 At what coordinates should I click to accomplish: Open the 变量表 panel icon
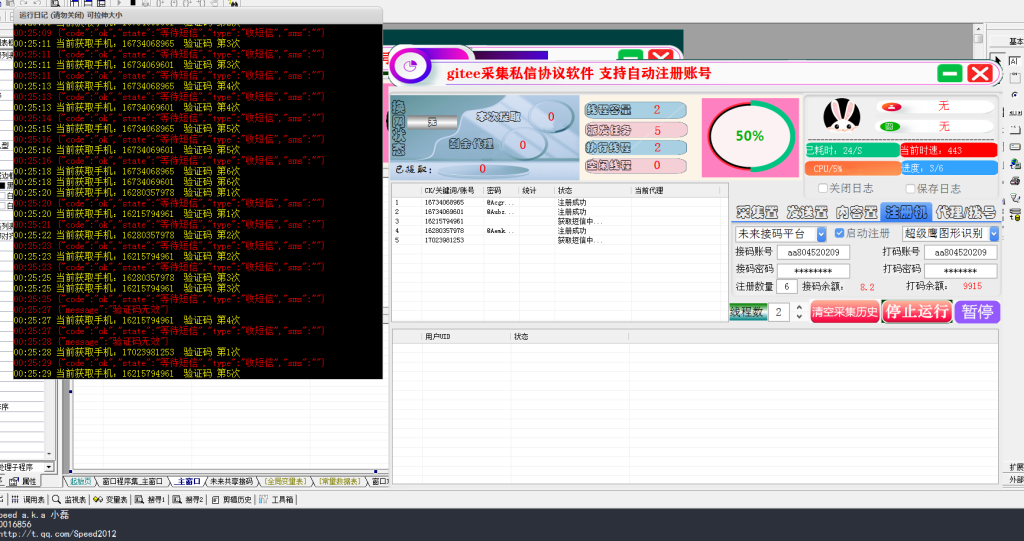(99, 499)
